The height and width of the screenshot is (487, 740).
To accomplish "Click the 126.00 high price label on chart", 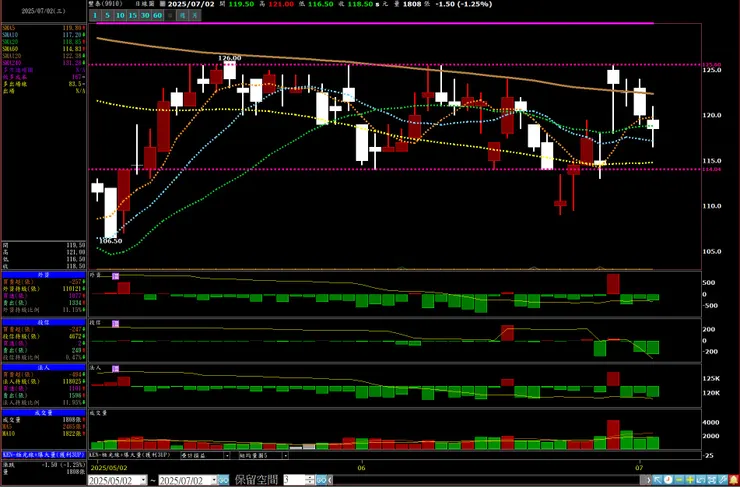I will point(229,58).
